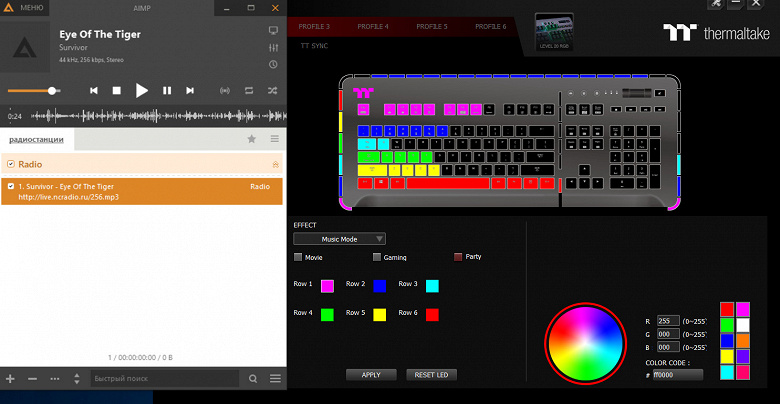Image resolution: width=780 pixels, height=404 pixels.
Task: Click the APPLY button
Action: (x=371, y=375)
